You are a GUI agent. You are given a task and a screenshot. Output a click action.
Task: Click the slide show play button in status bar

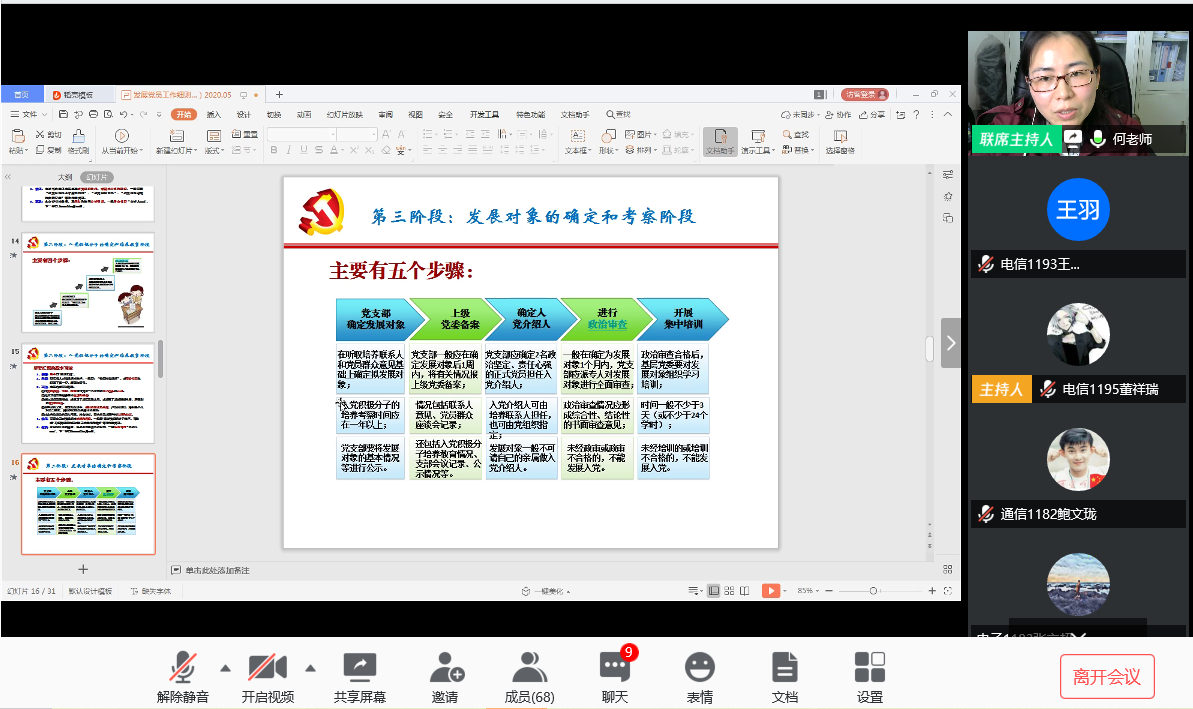(770, 591)
